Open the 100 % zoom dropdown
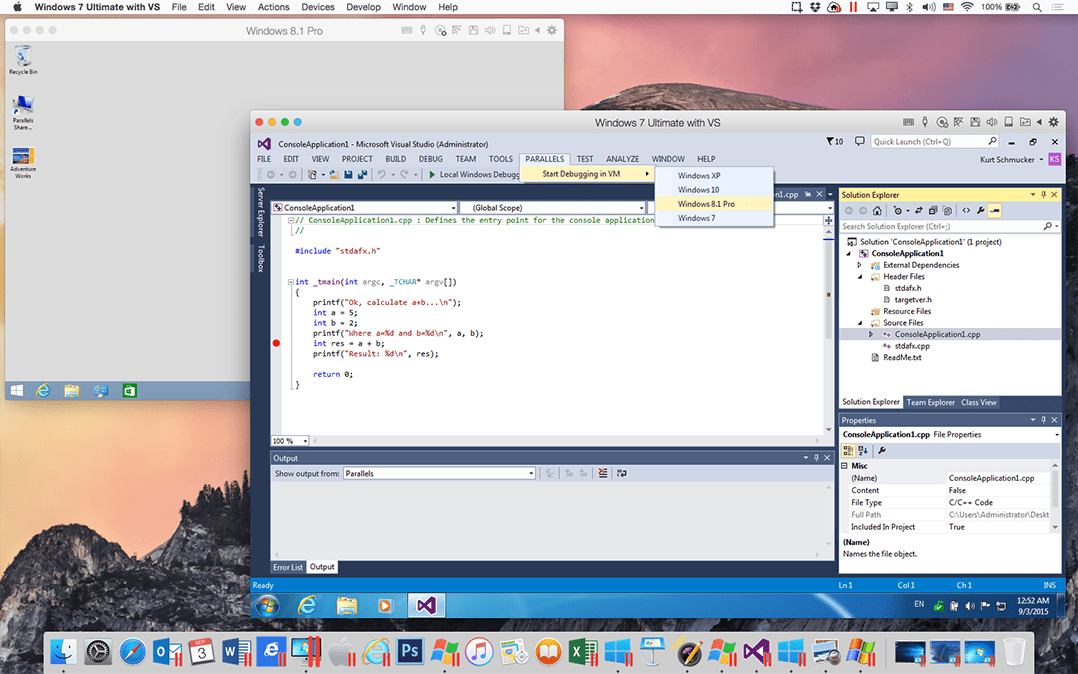Image resolution: width=1078 pixels, height=674 pixels. point(290,441)
